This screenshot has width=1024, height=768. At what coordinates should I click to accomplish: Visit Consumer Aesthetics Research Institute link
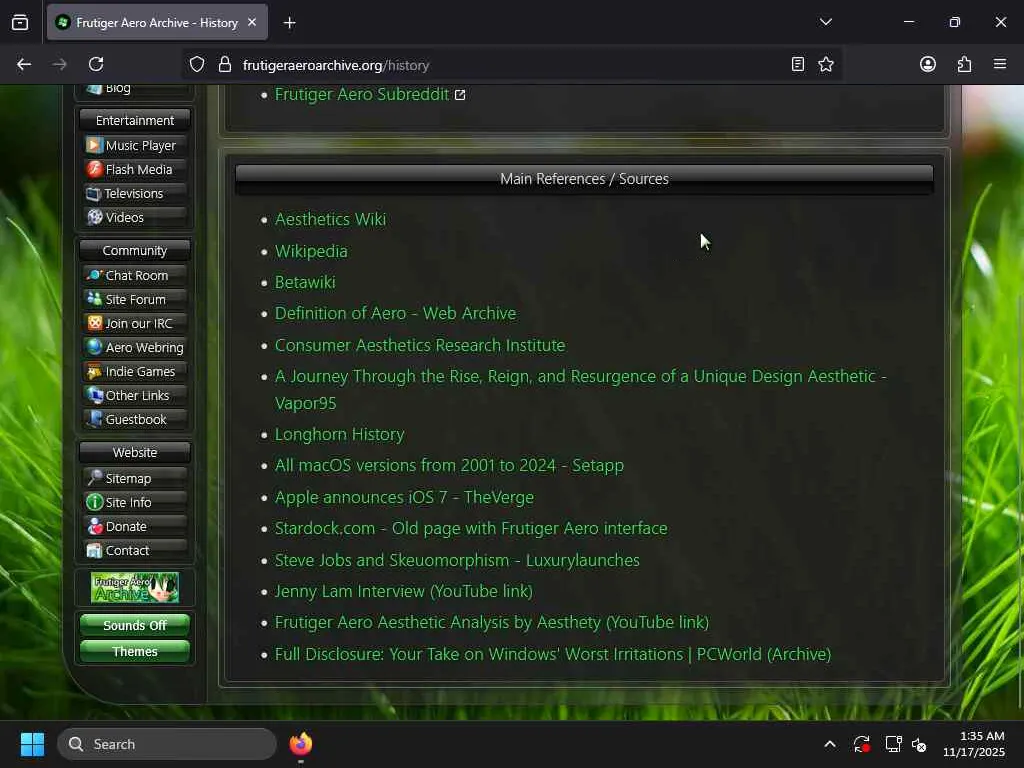pyautogui.click(x=420, y=345)
